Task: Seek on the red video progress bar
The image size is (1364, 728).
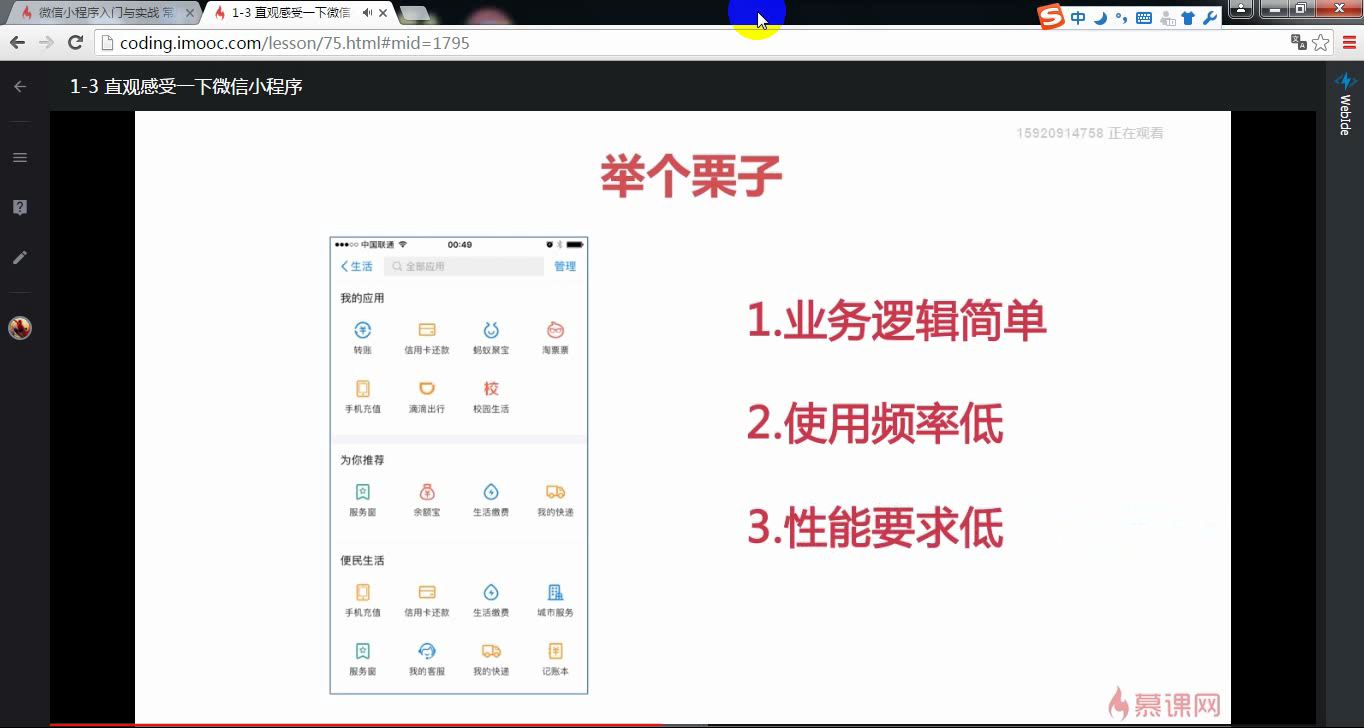Action: (355, 725)
